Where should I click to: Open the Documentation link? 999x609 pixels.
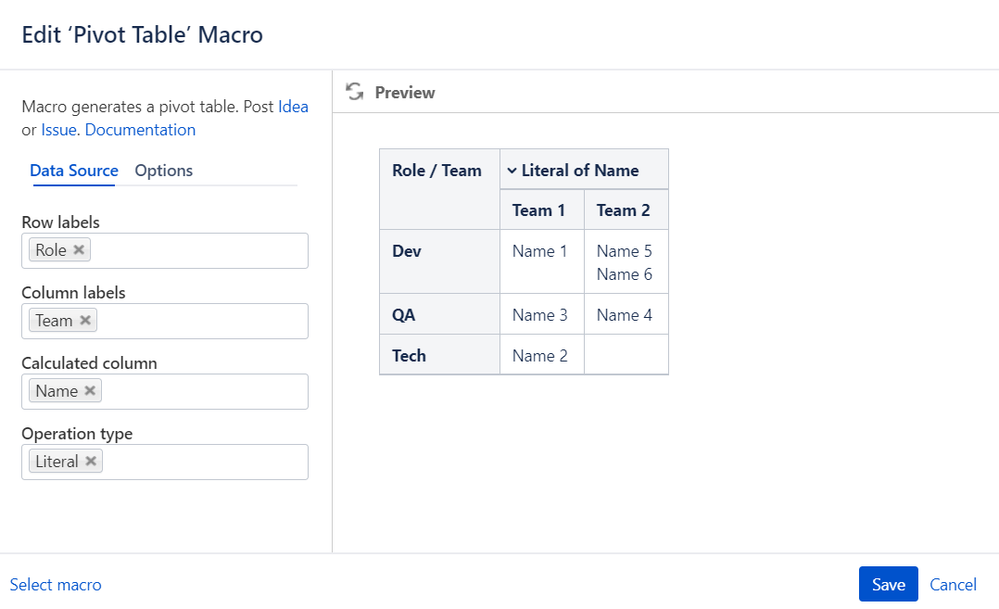(x=140, y=130)
